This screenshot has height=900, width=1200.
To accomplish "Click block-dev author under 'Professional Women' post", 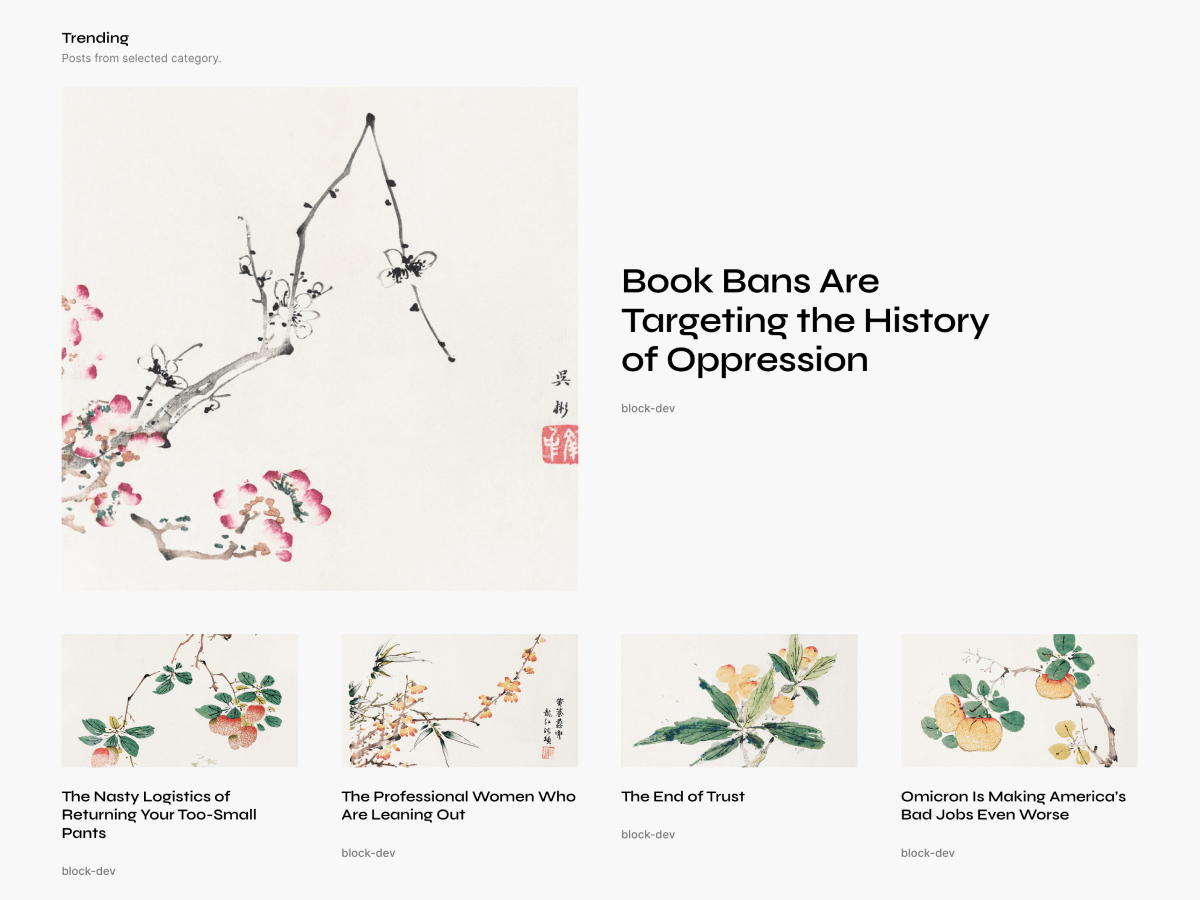I will [368, 853].
